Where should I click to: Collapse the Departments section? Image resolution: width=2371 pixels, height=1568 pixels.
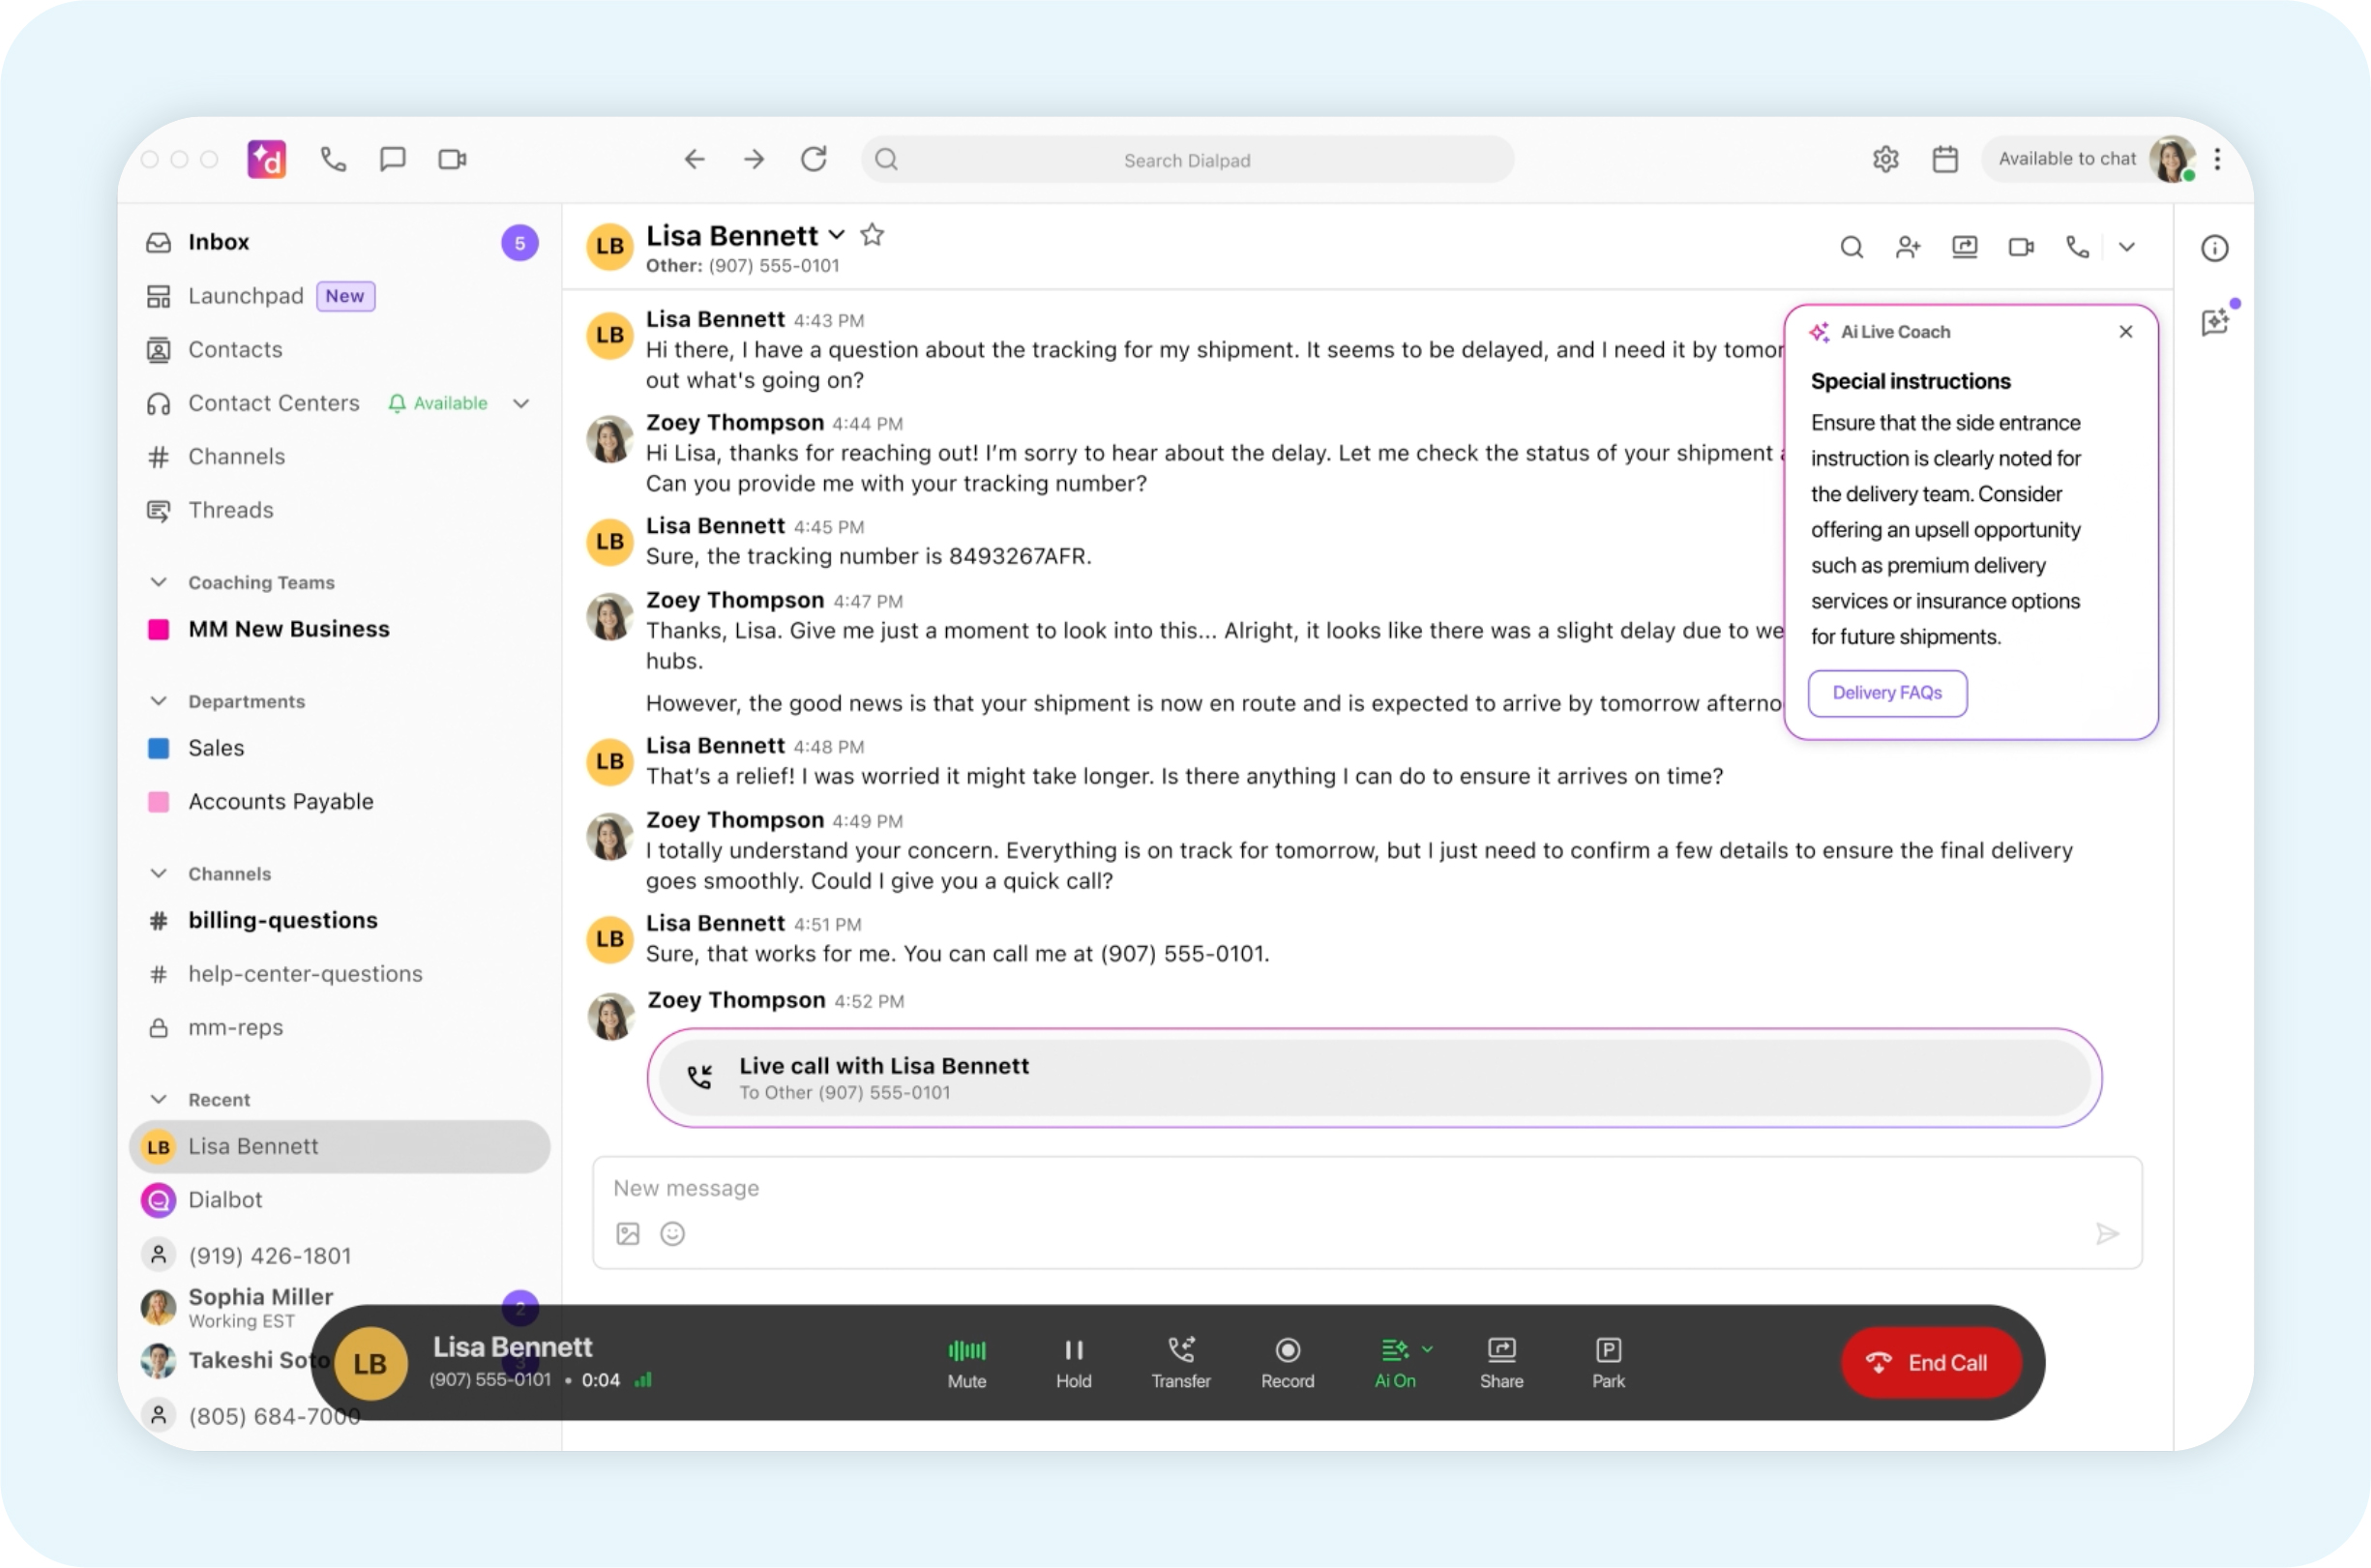pyautogui.click(x=158, y=701)
